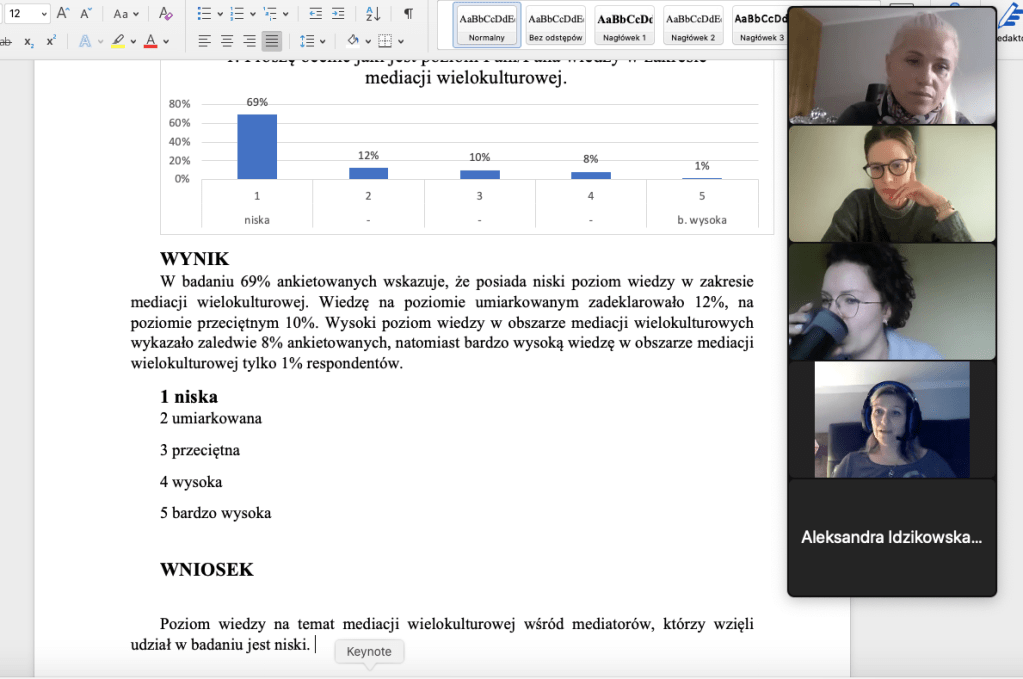Select the Bez odstępów style
Image resolution: width=1023 pixels, height=679 pixels.
pyautogui.click(x=556, y=24)
